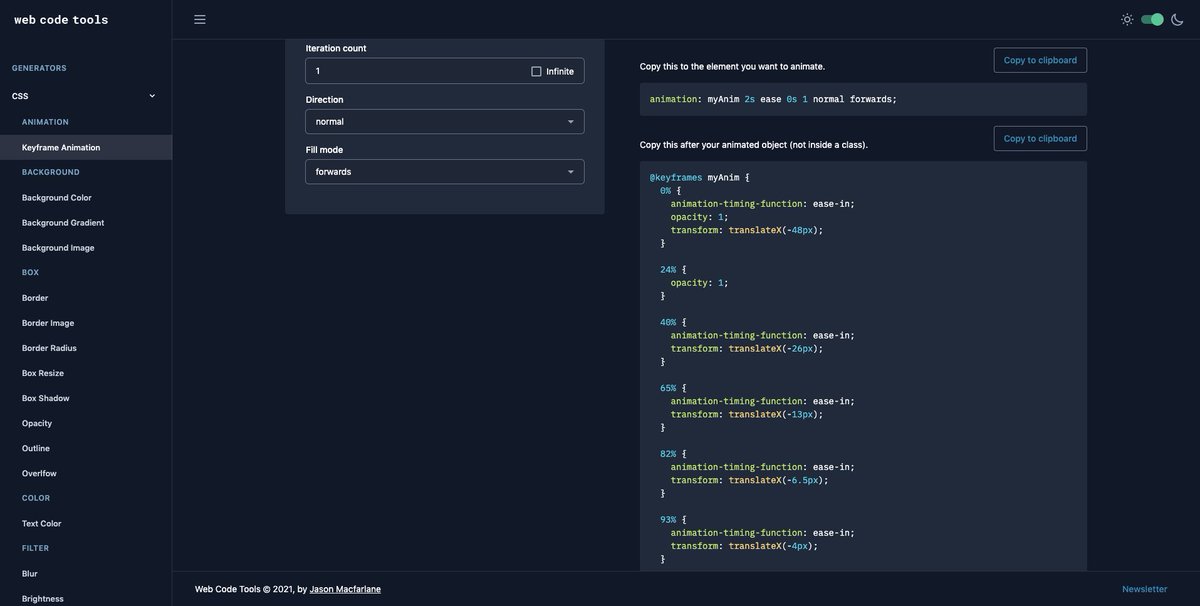Open the Overflow generator
Image resolution: width=1200 pixels, height=606 pixels.
click(39, 473)
